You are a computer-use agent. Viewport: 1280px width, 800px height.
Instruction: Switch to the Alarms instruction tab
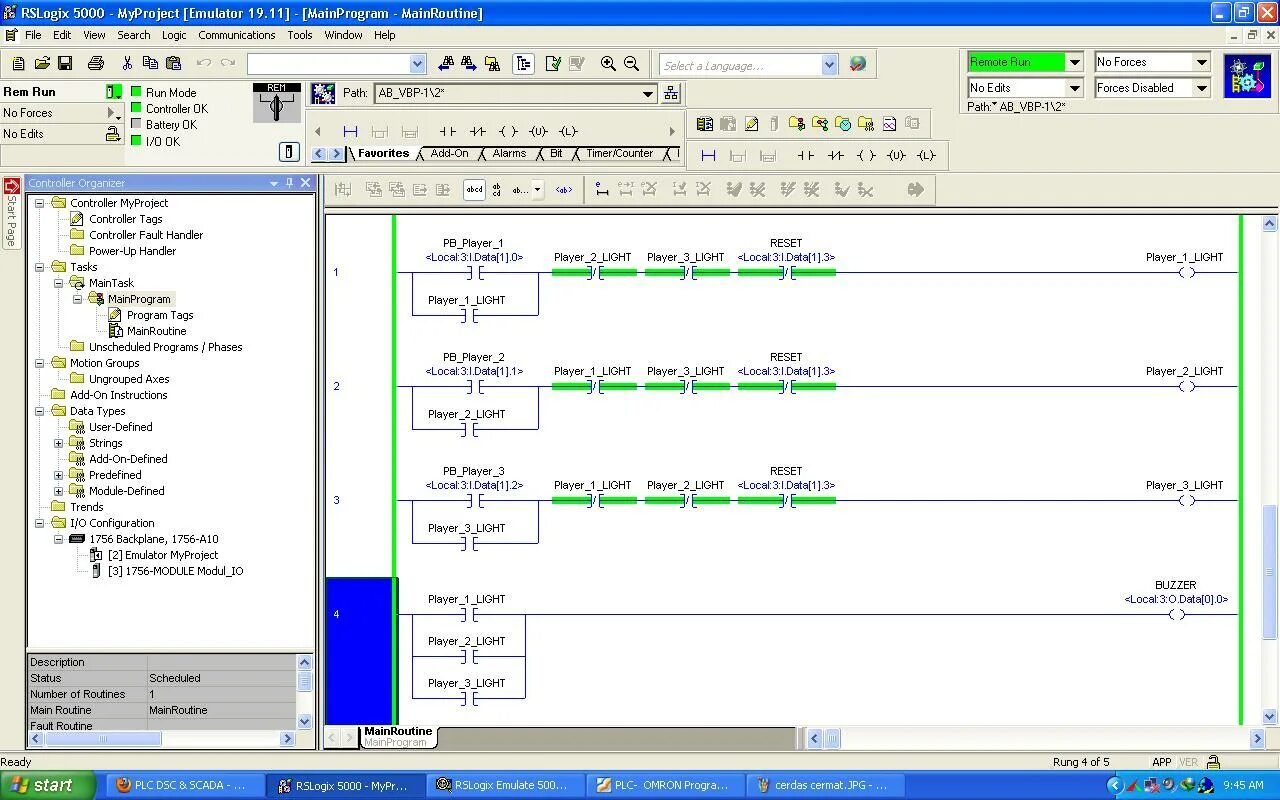coord(509,154)
